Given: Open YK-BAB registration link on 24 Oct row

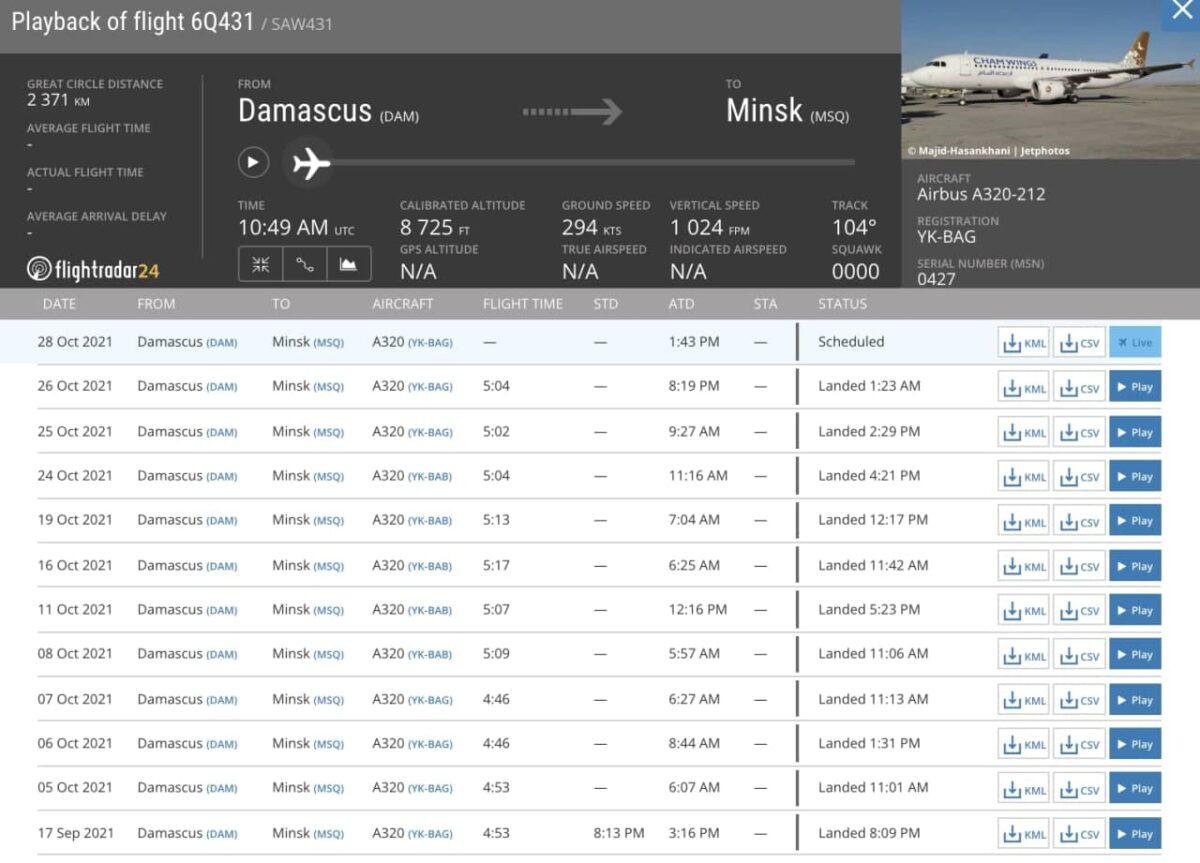Looking at the screenshot, I should (429, 477).
